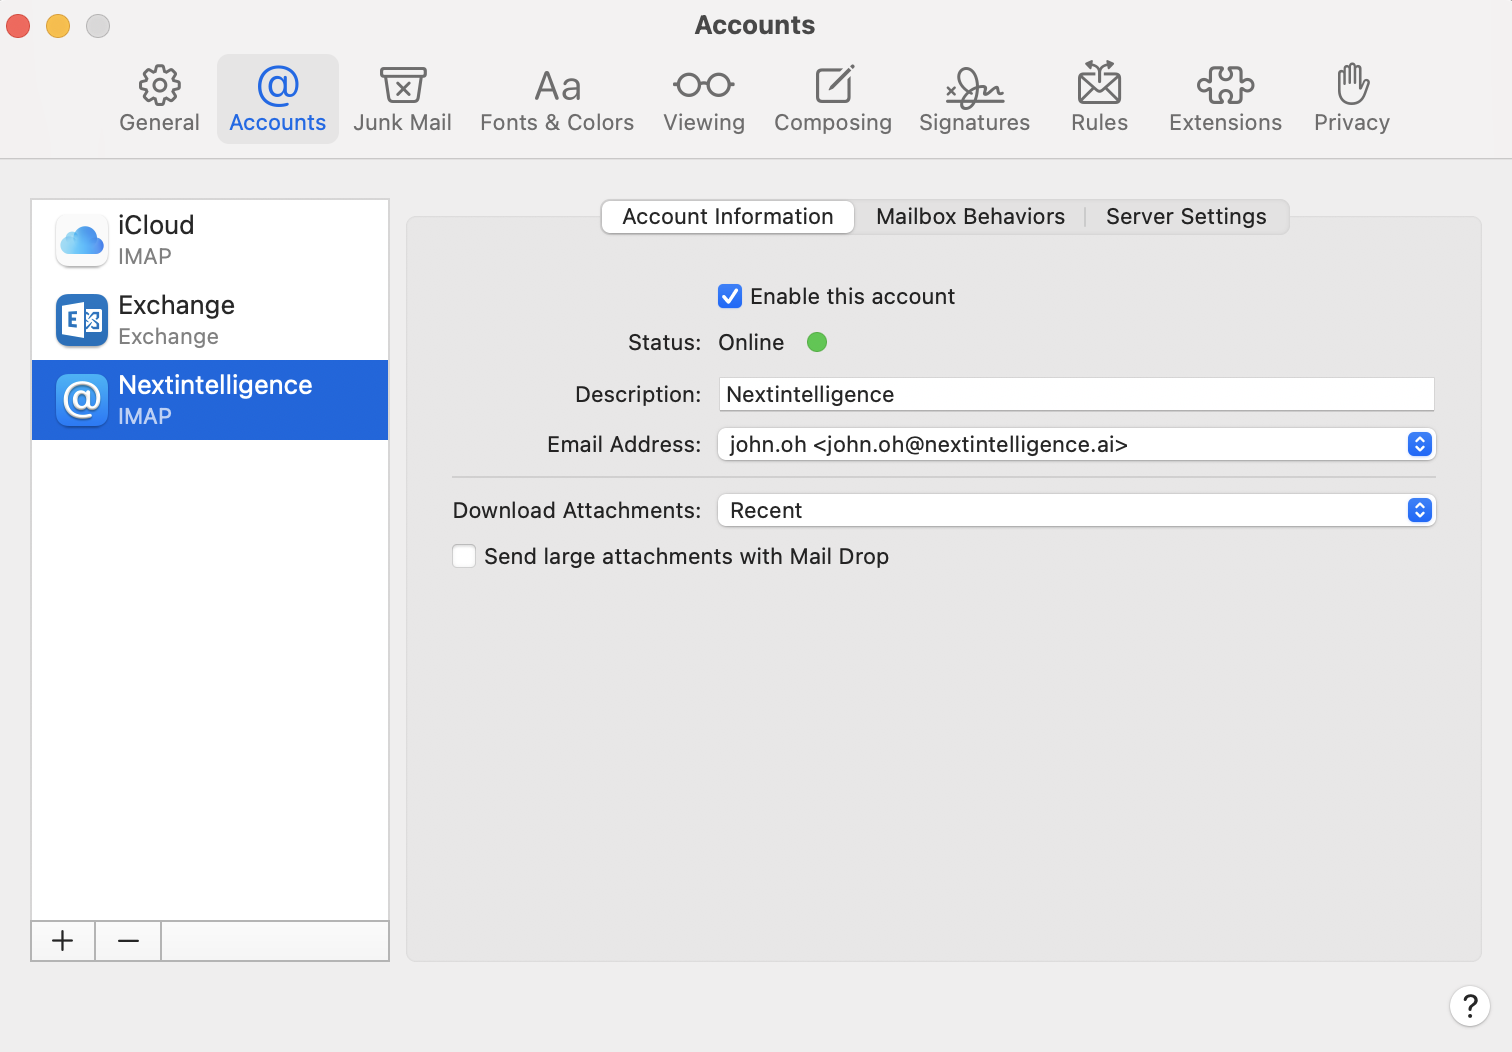Open the Rules preferences pane

point(1099,99)
